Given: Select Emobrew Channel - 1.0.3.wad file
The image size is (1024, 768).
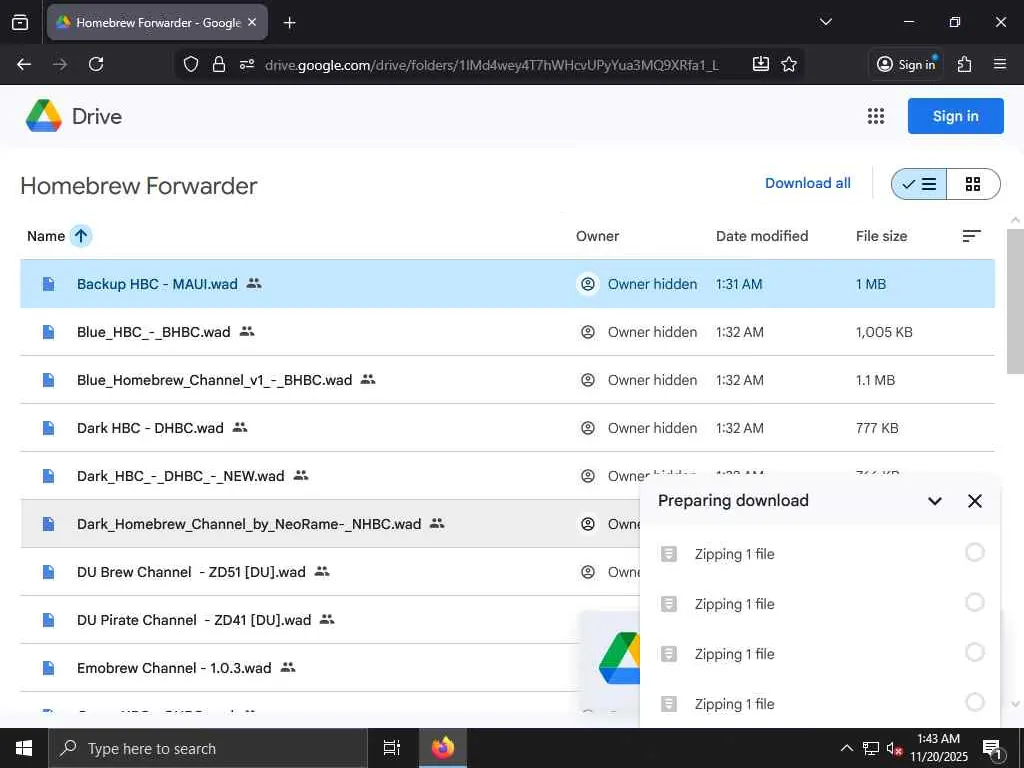Looking at the screenshot, I should (x=299, y=668).
